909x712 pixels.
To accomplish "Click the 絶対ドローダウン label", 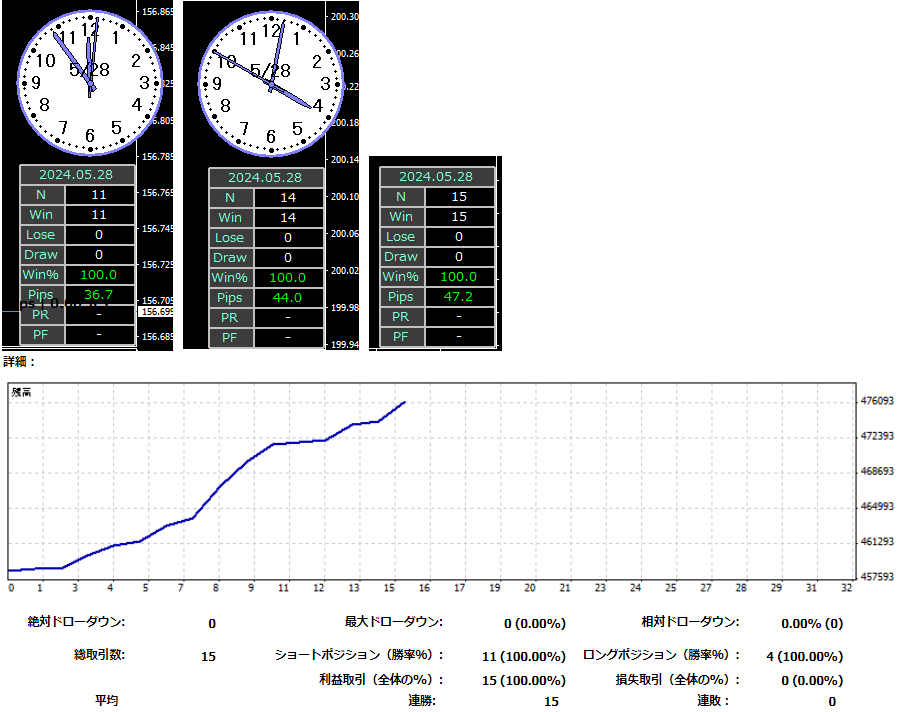I will (76, 622).
